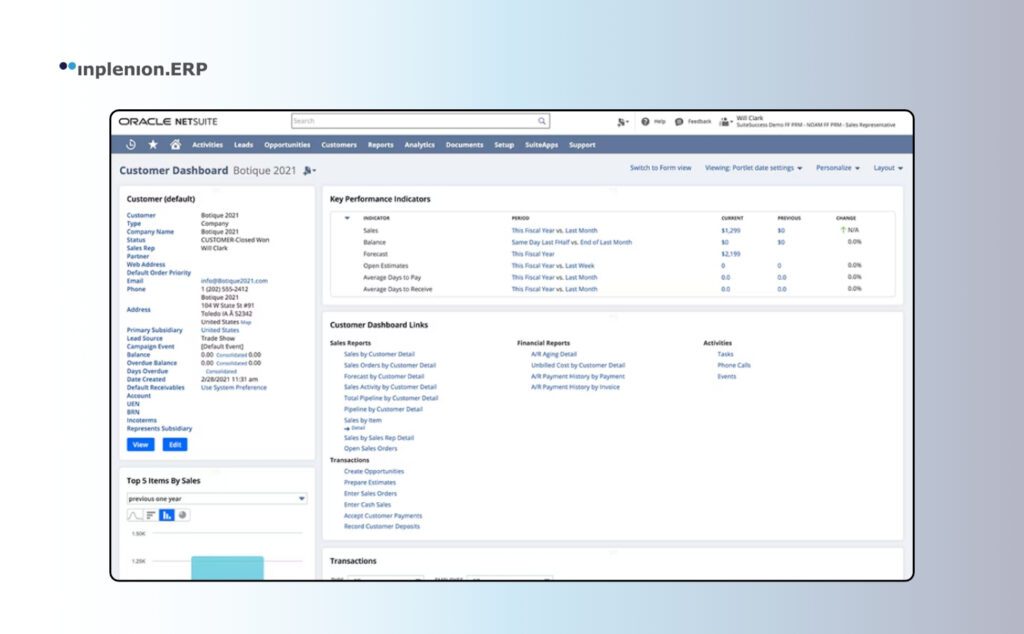Open Sales Orders by Customer Detail
1024x634 pixels.
[x=389, y=365]
